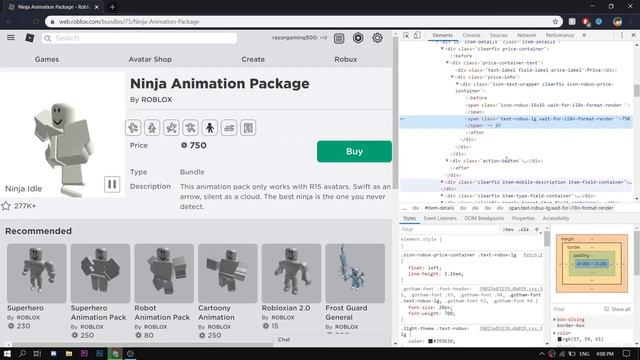Preview the third ninja animation icon
This screenshot has width=640, height=360.
[x=171, y=128]
